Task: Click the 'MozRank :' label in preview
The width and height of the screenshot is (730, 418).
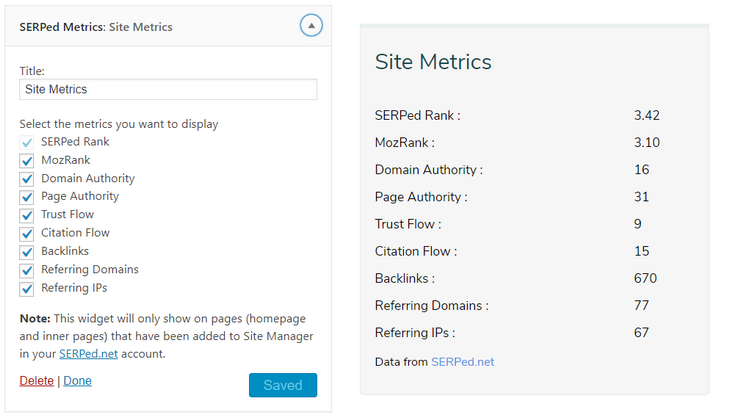Action: point(405,142)
